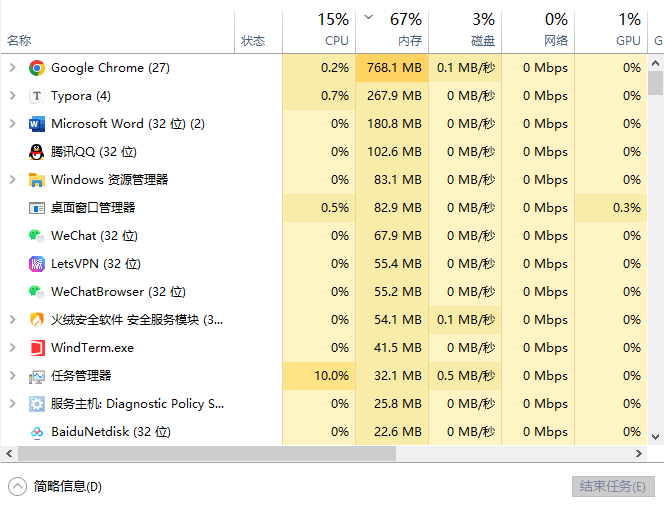Expand the 火绒安全软件 process group
This screenshot has height=511, width=664.
[13, 320]
